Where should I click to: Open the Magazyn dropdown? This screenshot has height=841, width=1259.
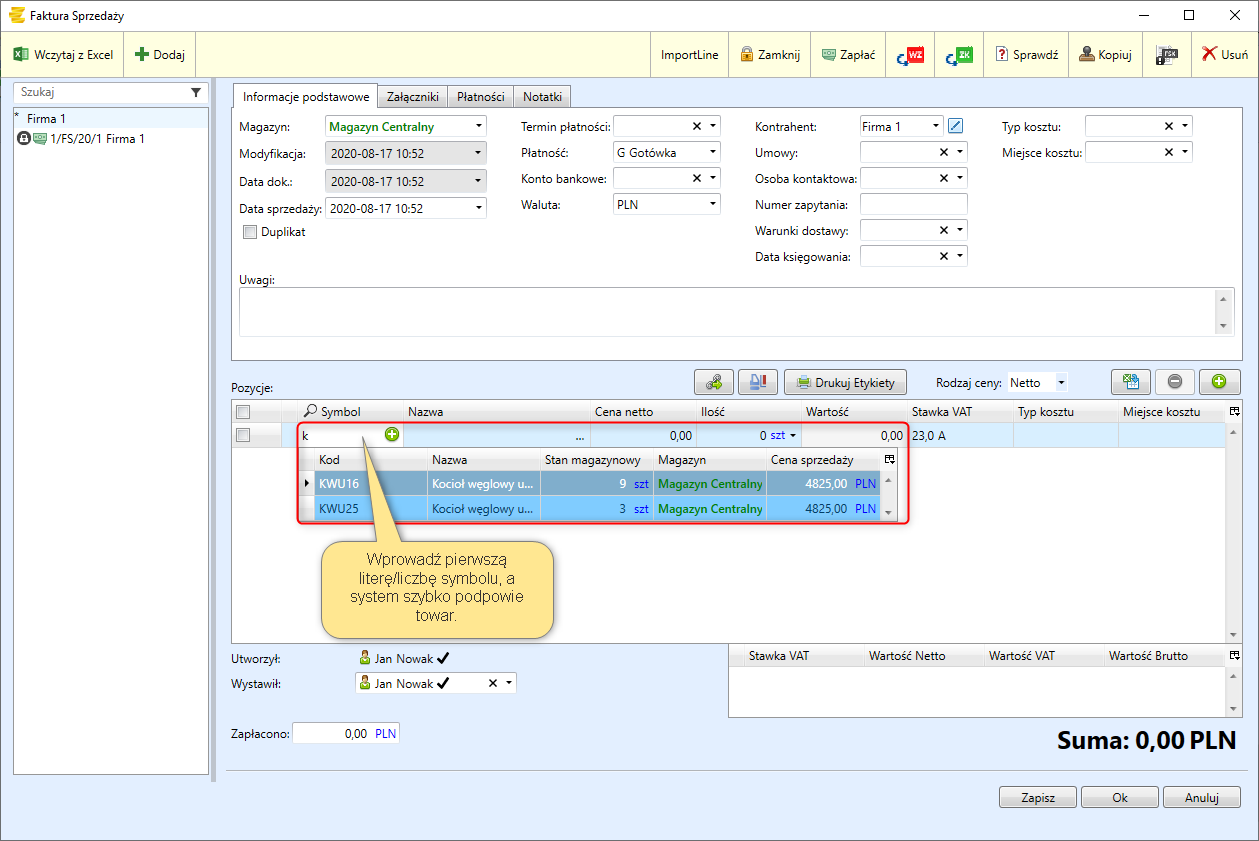click(479, 127)
